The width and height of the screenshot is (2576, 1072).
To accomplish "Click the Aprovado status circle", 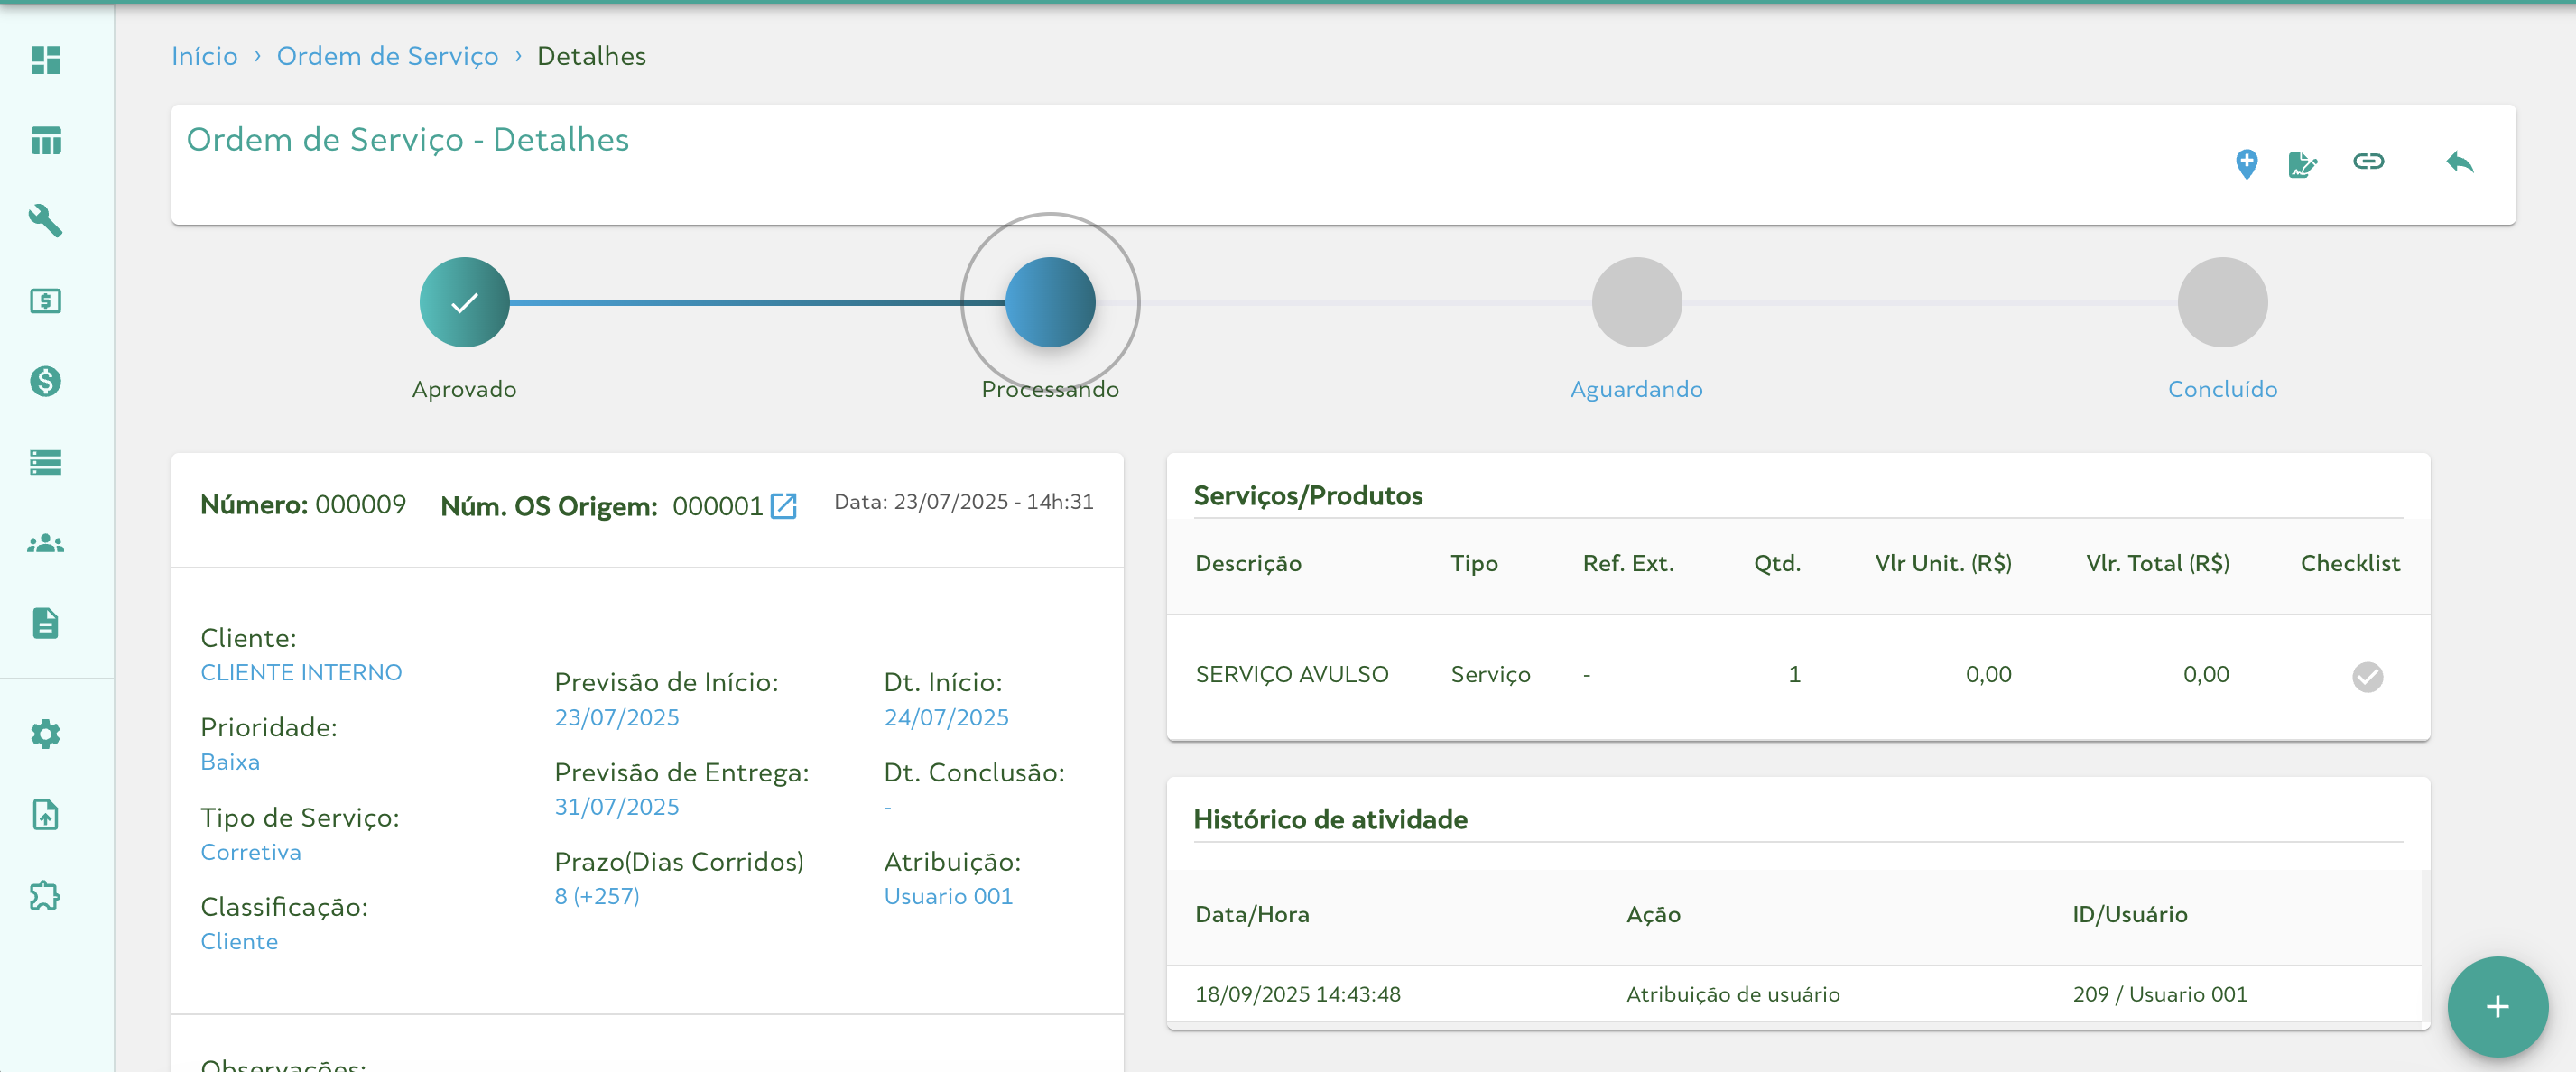I will pos(464,302).
